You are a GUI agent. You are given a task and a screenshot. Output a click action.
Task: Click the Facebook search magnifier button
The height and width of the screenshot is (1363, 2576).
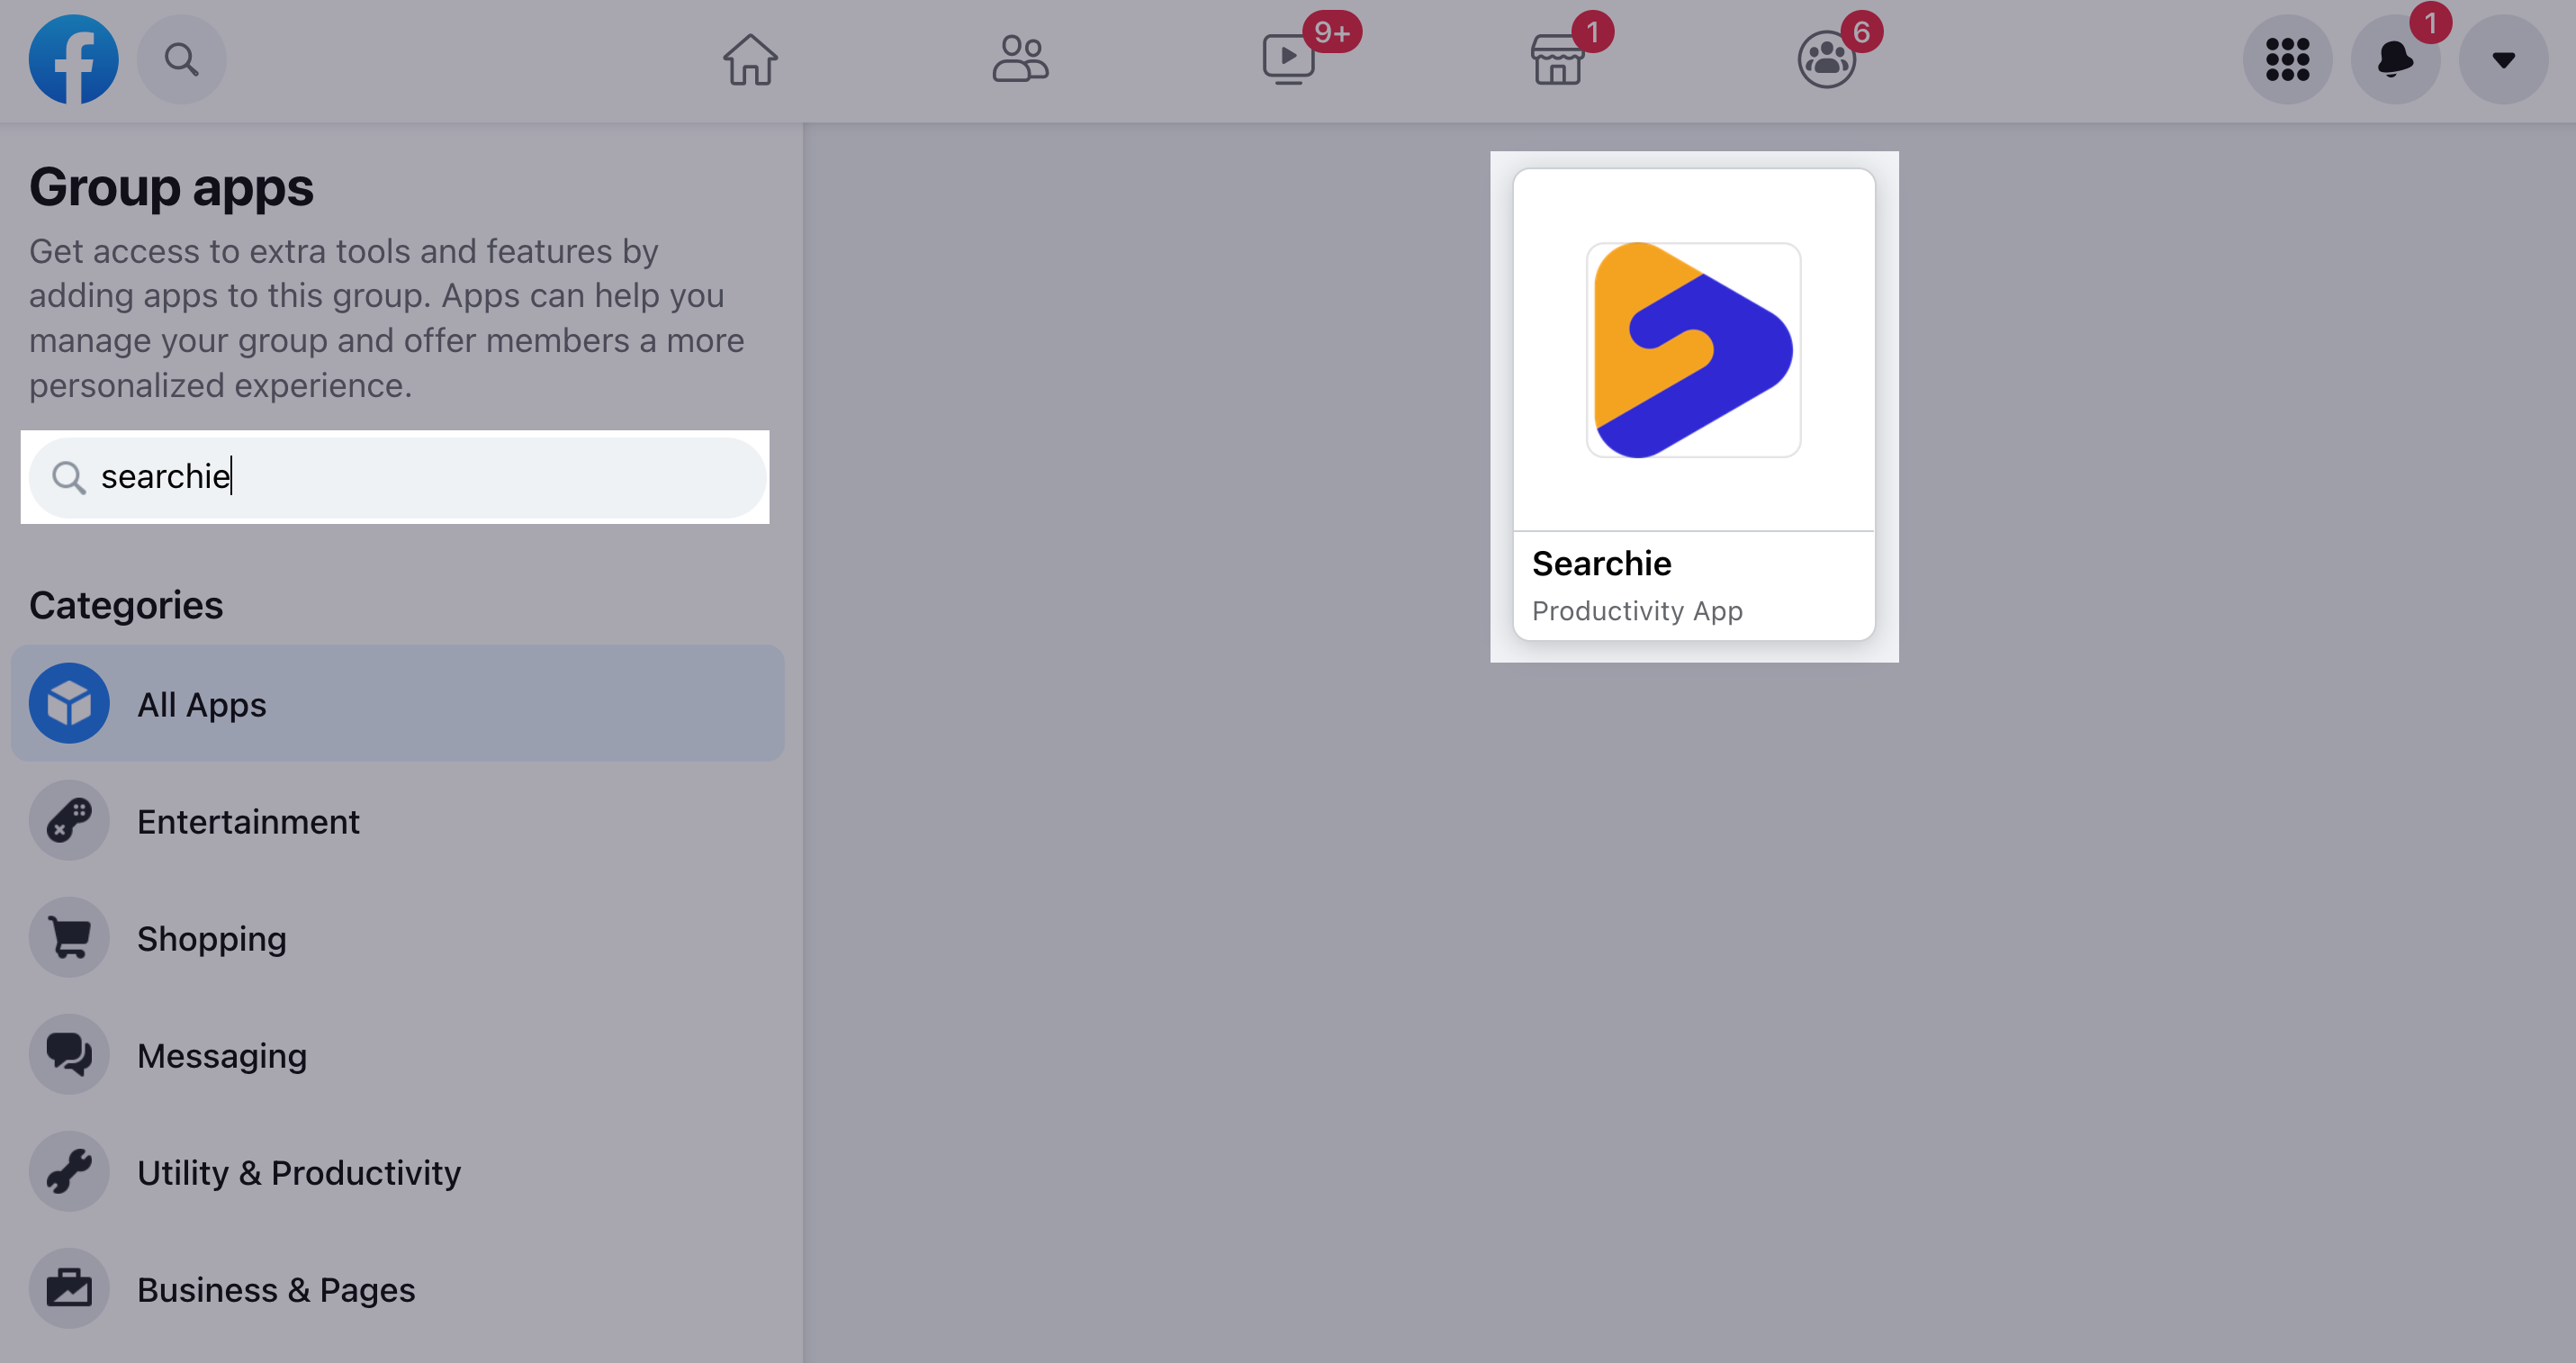(181, 59)
